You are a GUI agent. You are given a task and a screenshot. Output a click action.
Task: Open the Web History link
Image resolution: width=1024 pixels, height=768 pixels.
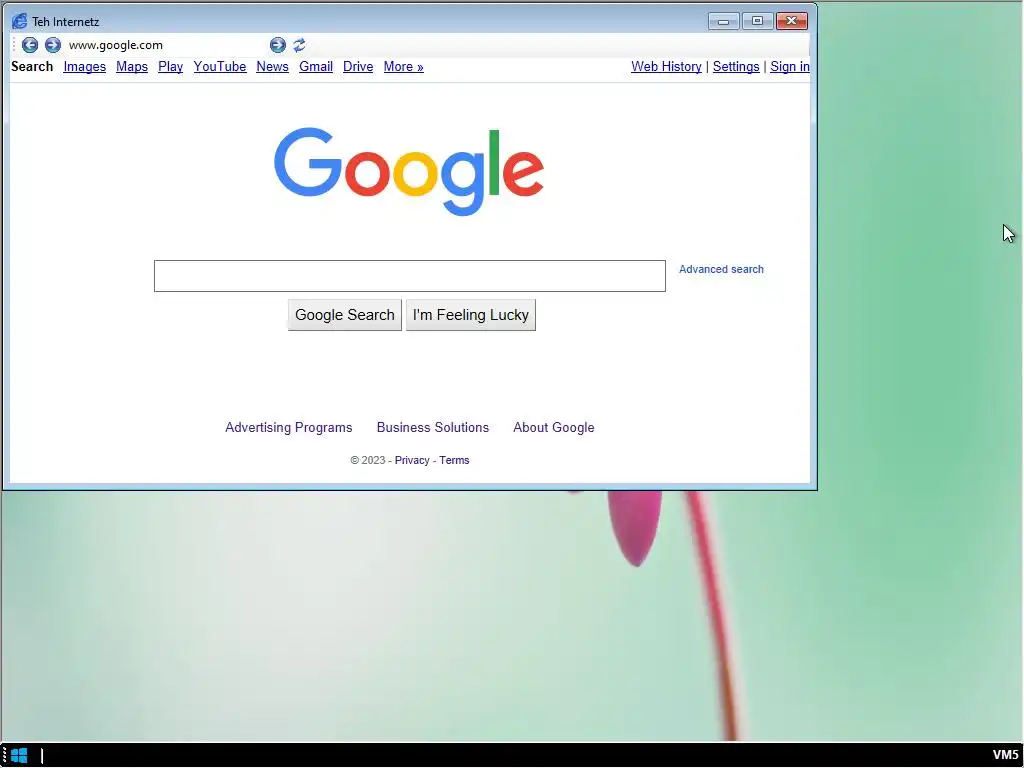tap(666, 67)
